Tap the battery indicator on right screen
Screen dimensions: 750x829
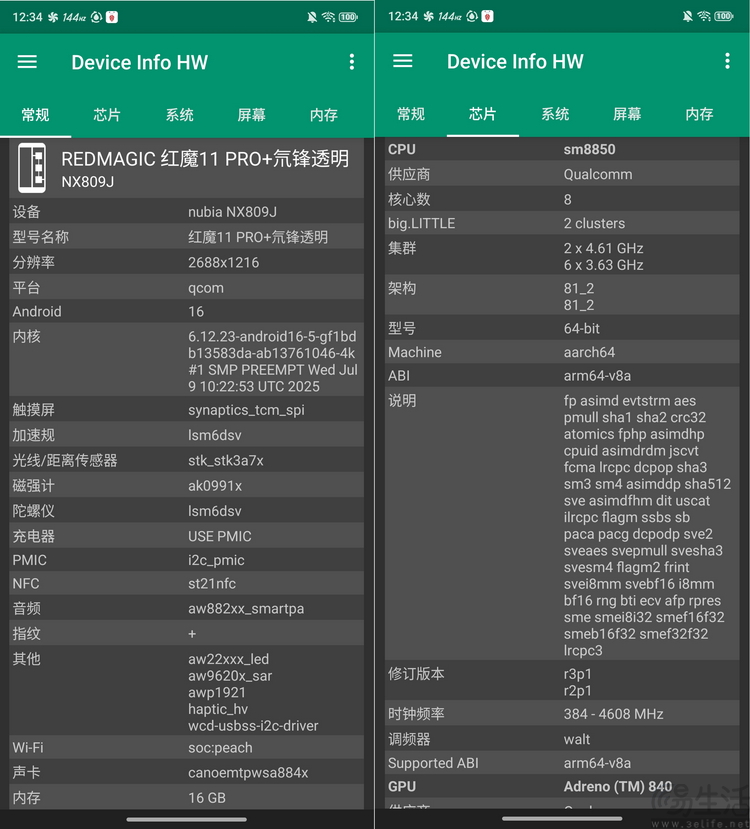[x=723, y=17]
